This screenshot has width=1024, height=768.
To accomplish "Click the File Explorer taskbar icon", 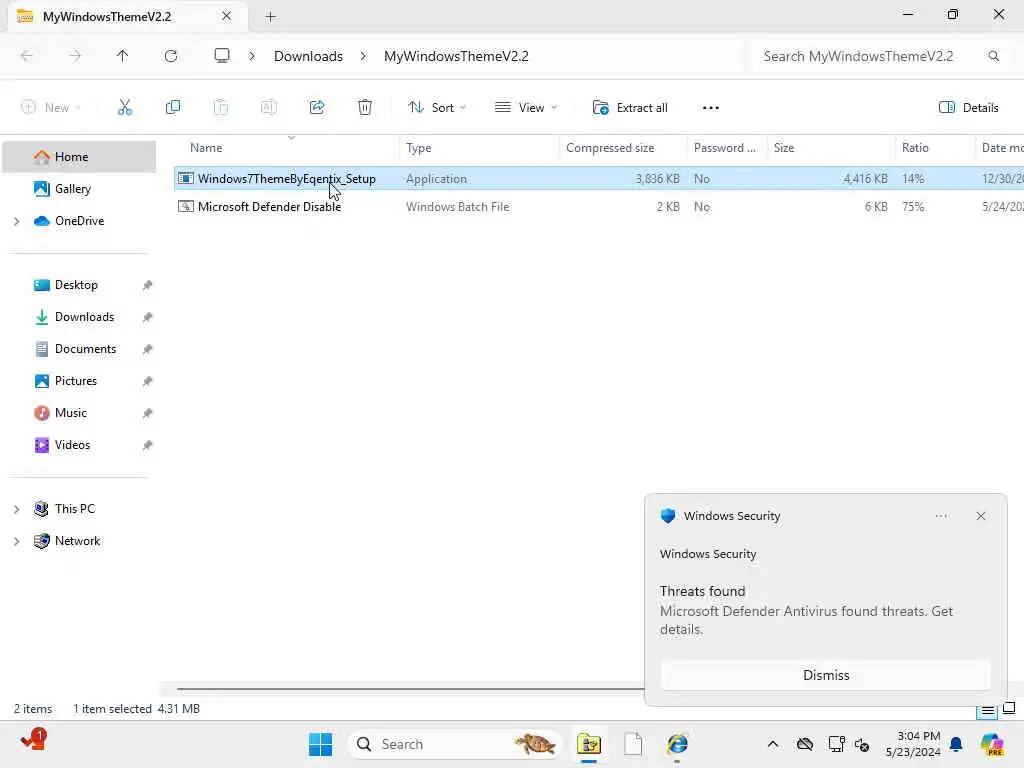I will tap(588, 744).
